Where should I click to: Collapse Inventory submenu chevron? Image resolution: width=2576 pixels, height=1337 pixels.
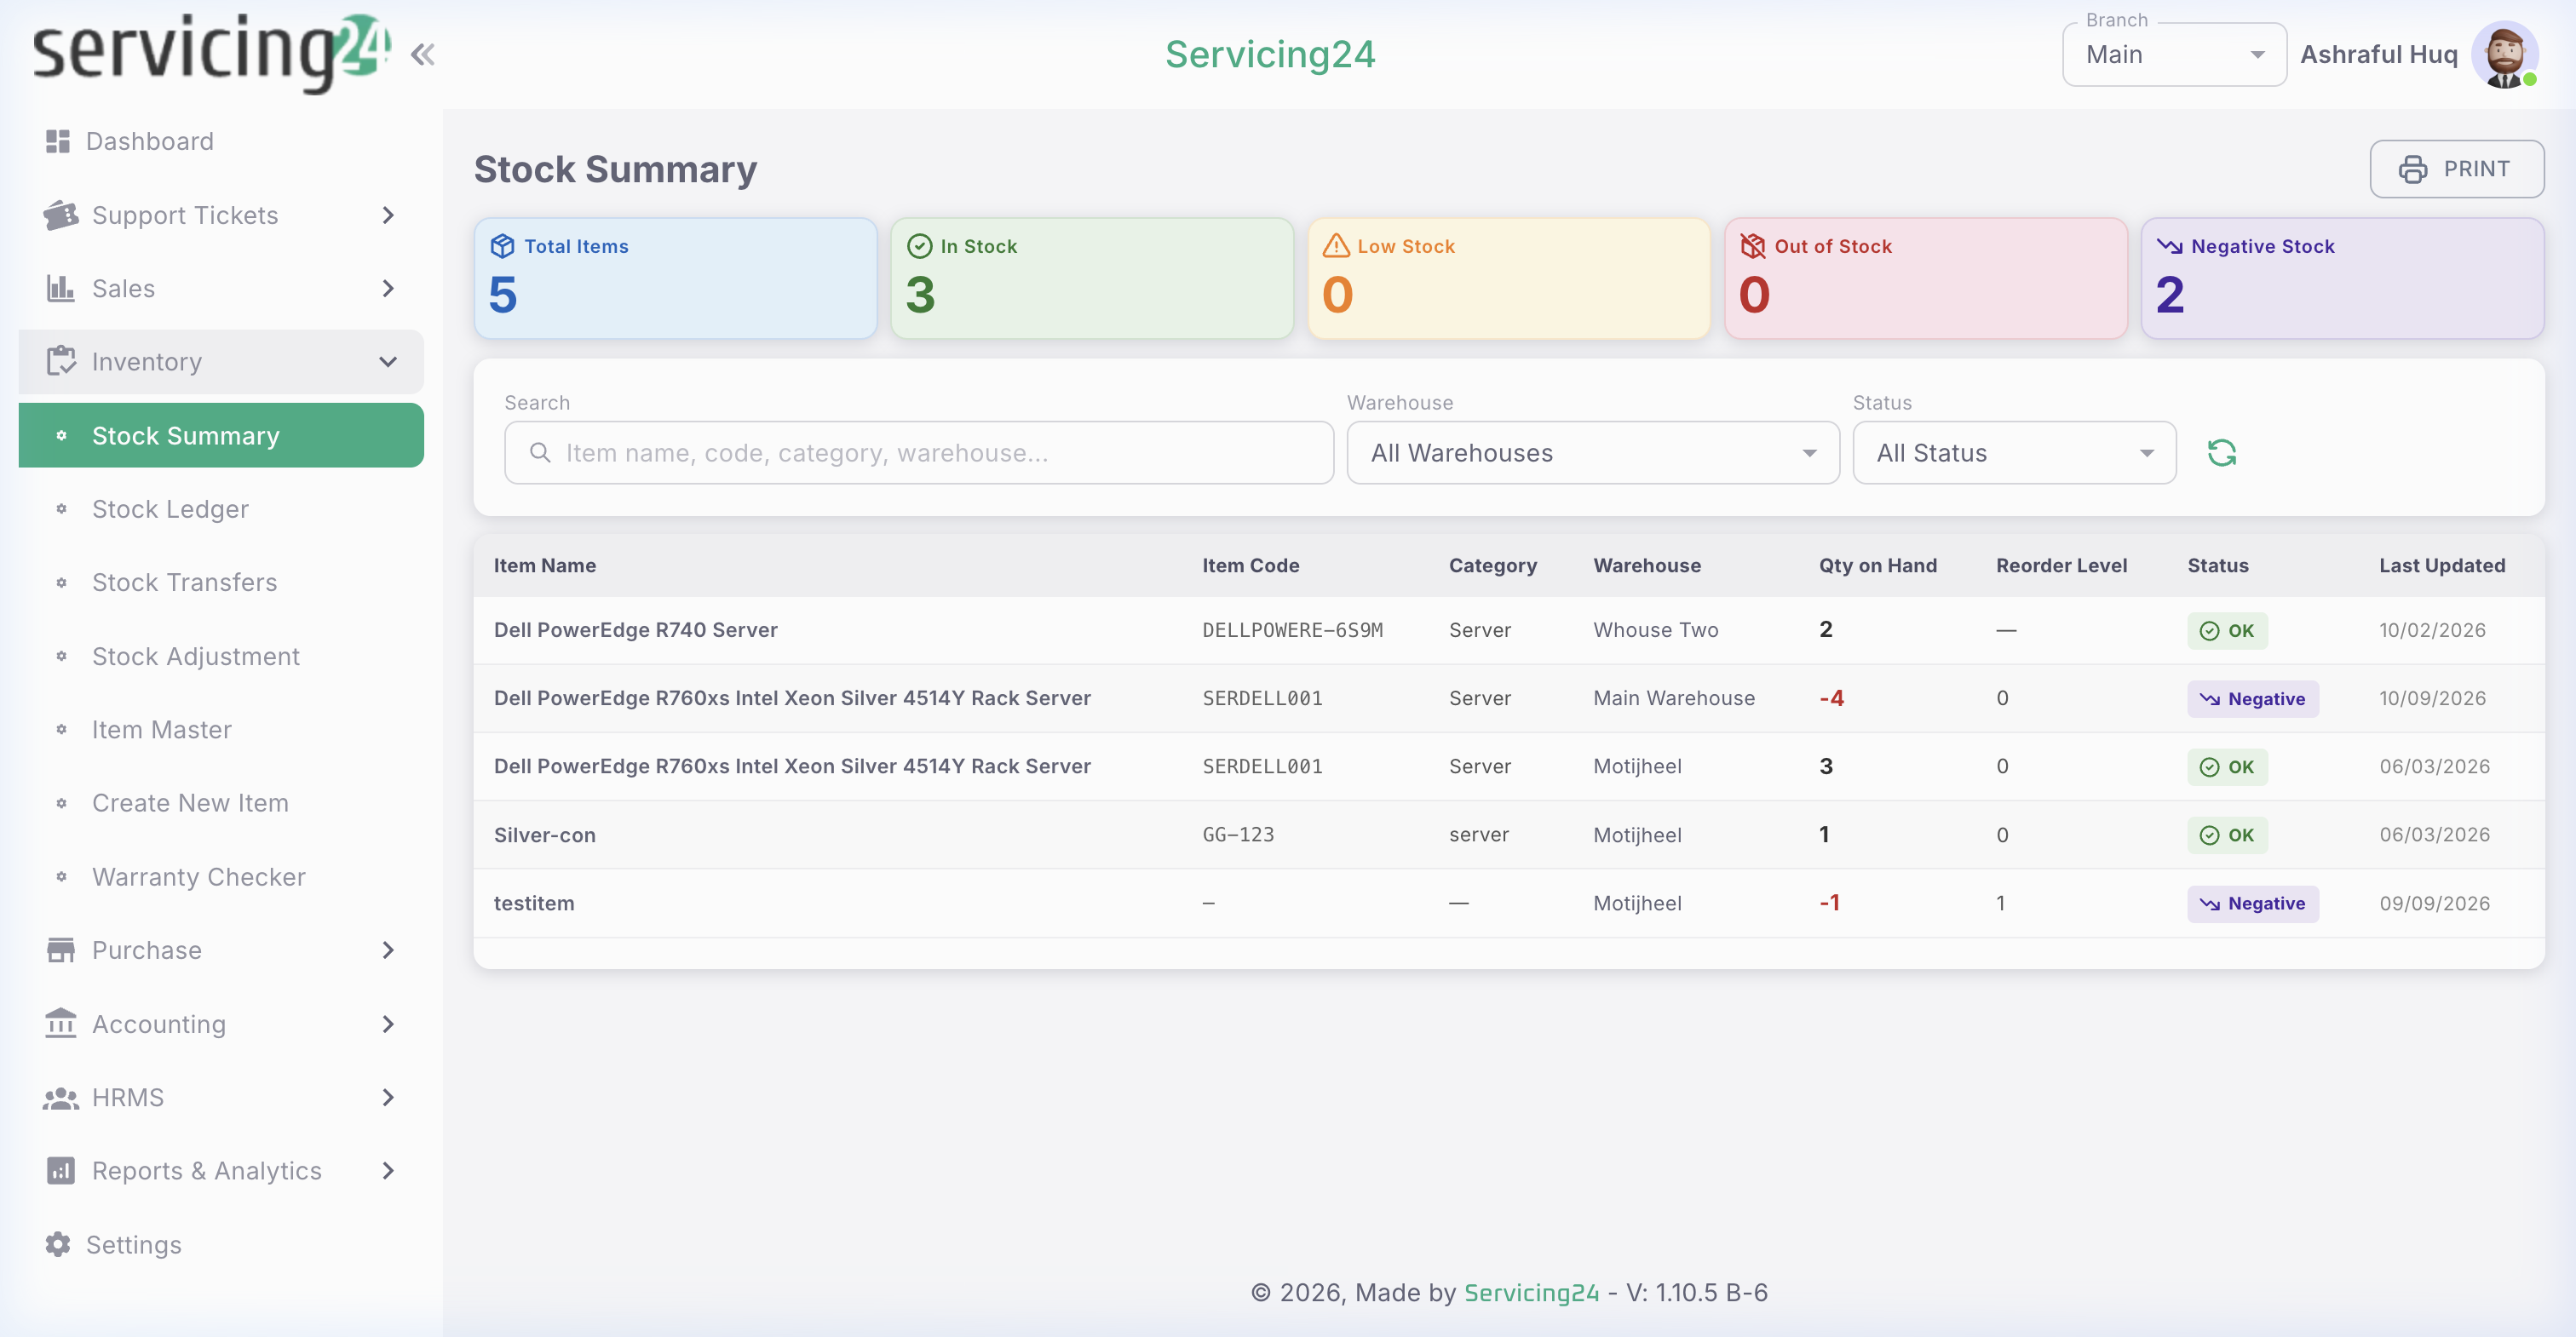click(388, 361)
